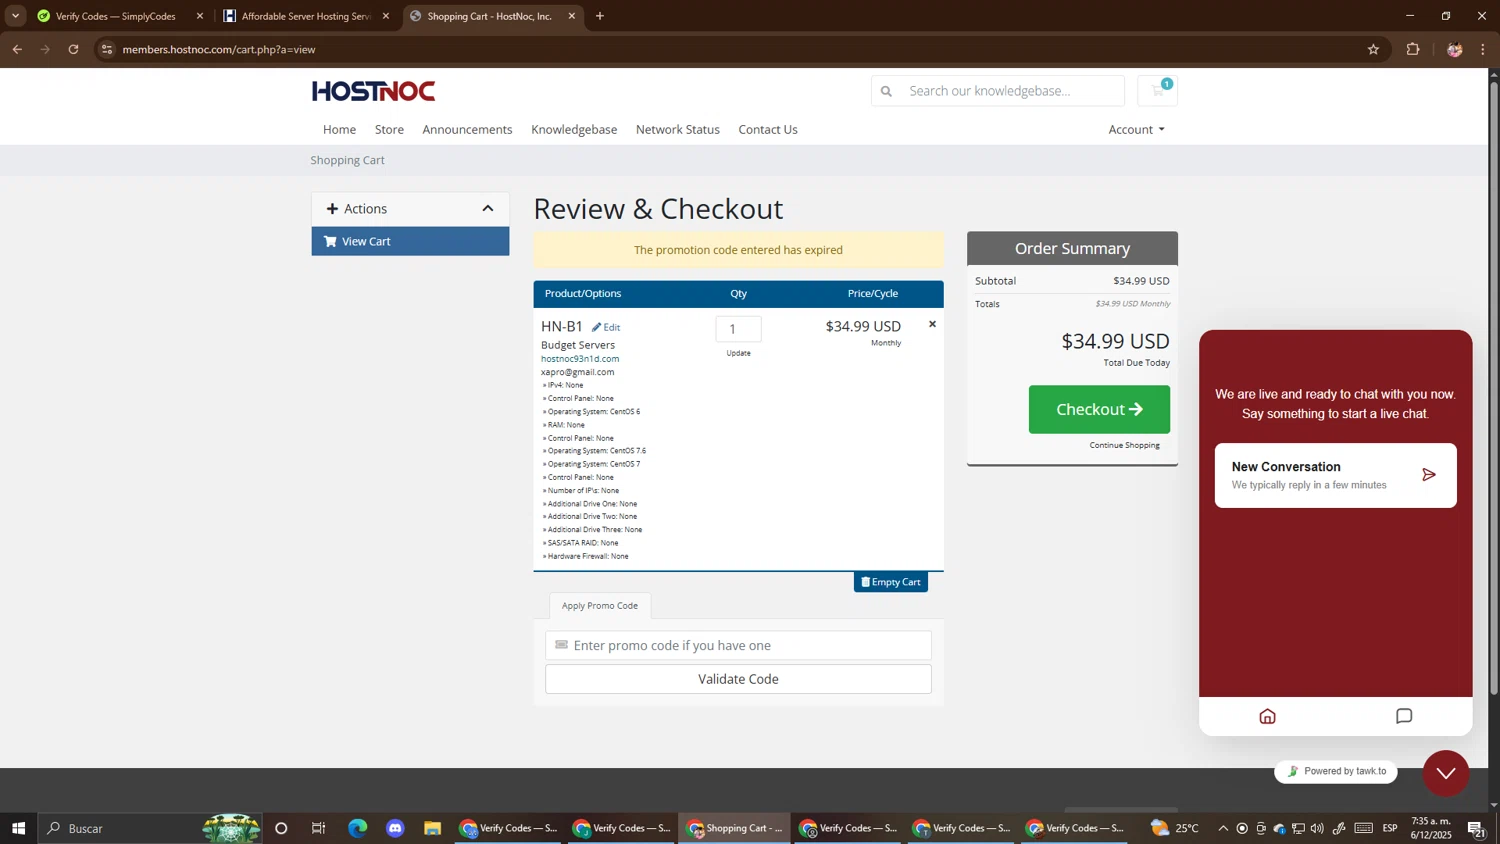Click the taskbar Buscar search box
1500x844 pixels.
point(150,828)
